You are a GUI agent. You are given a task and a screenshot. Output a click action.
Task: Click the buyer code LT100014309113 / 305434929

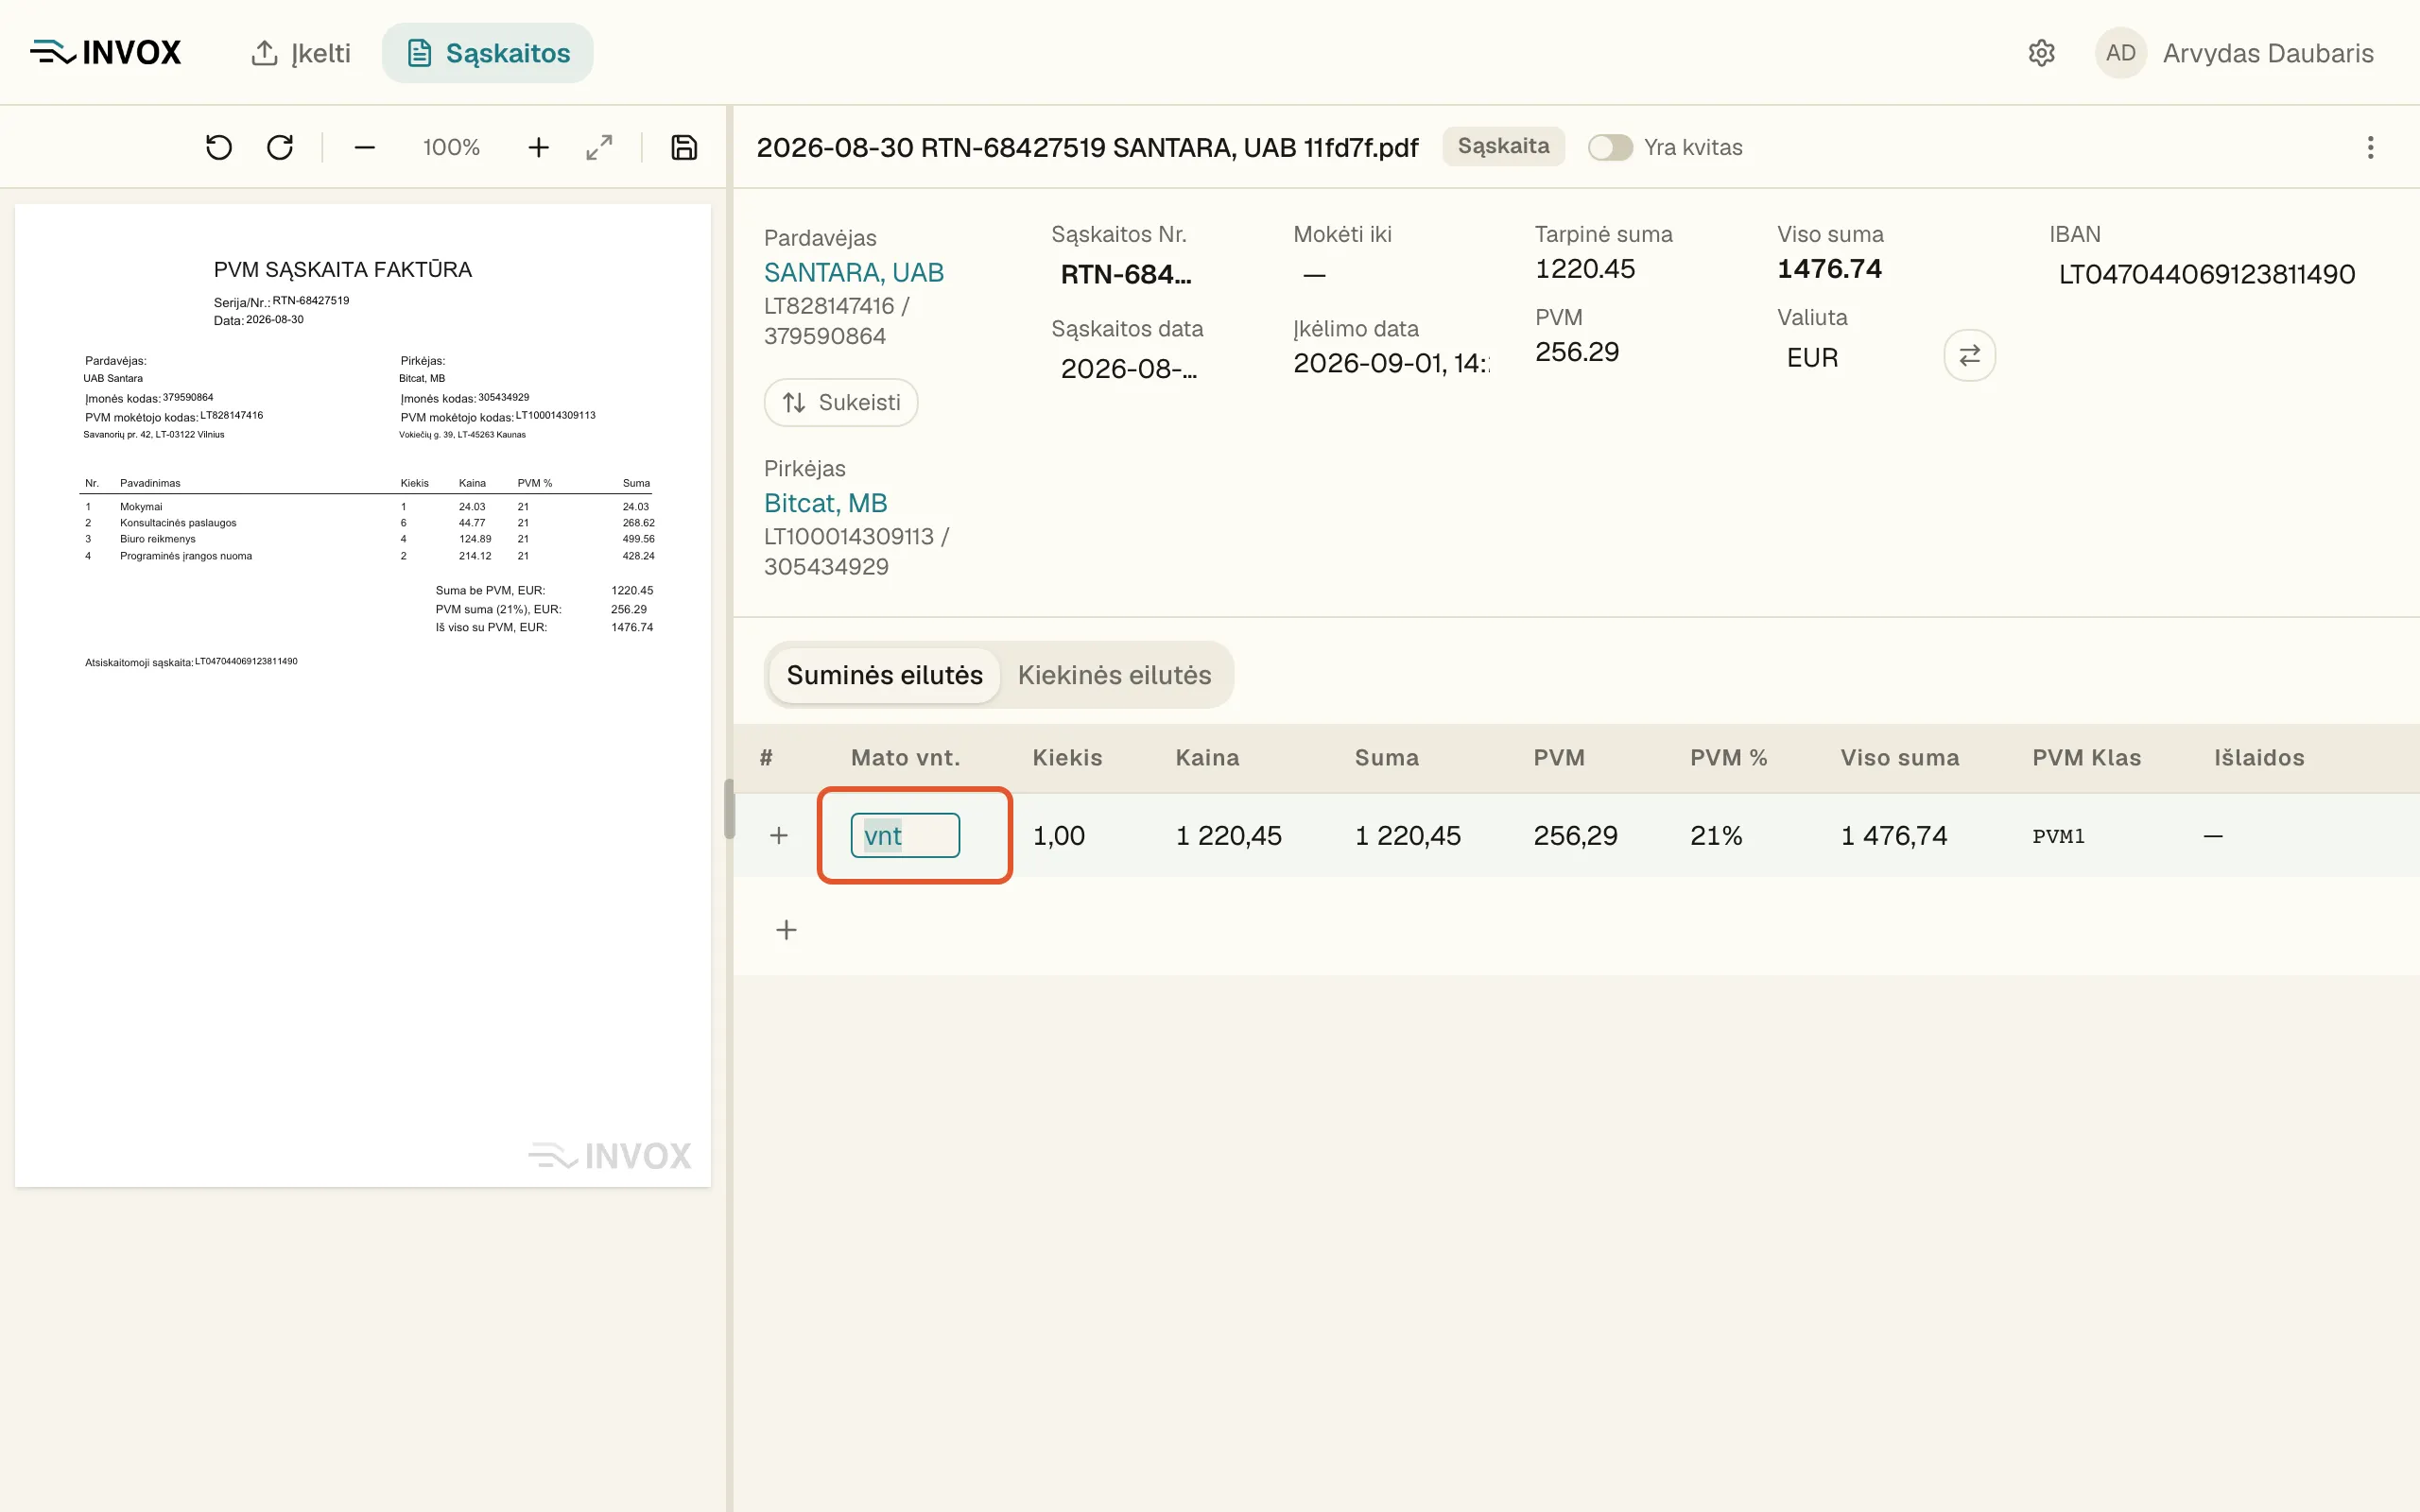pyautogui.click(x=857, y=551)
